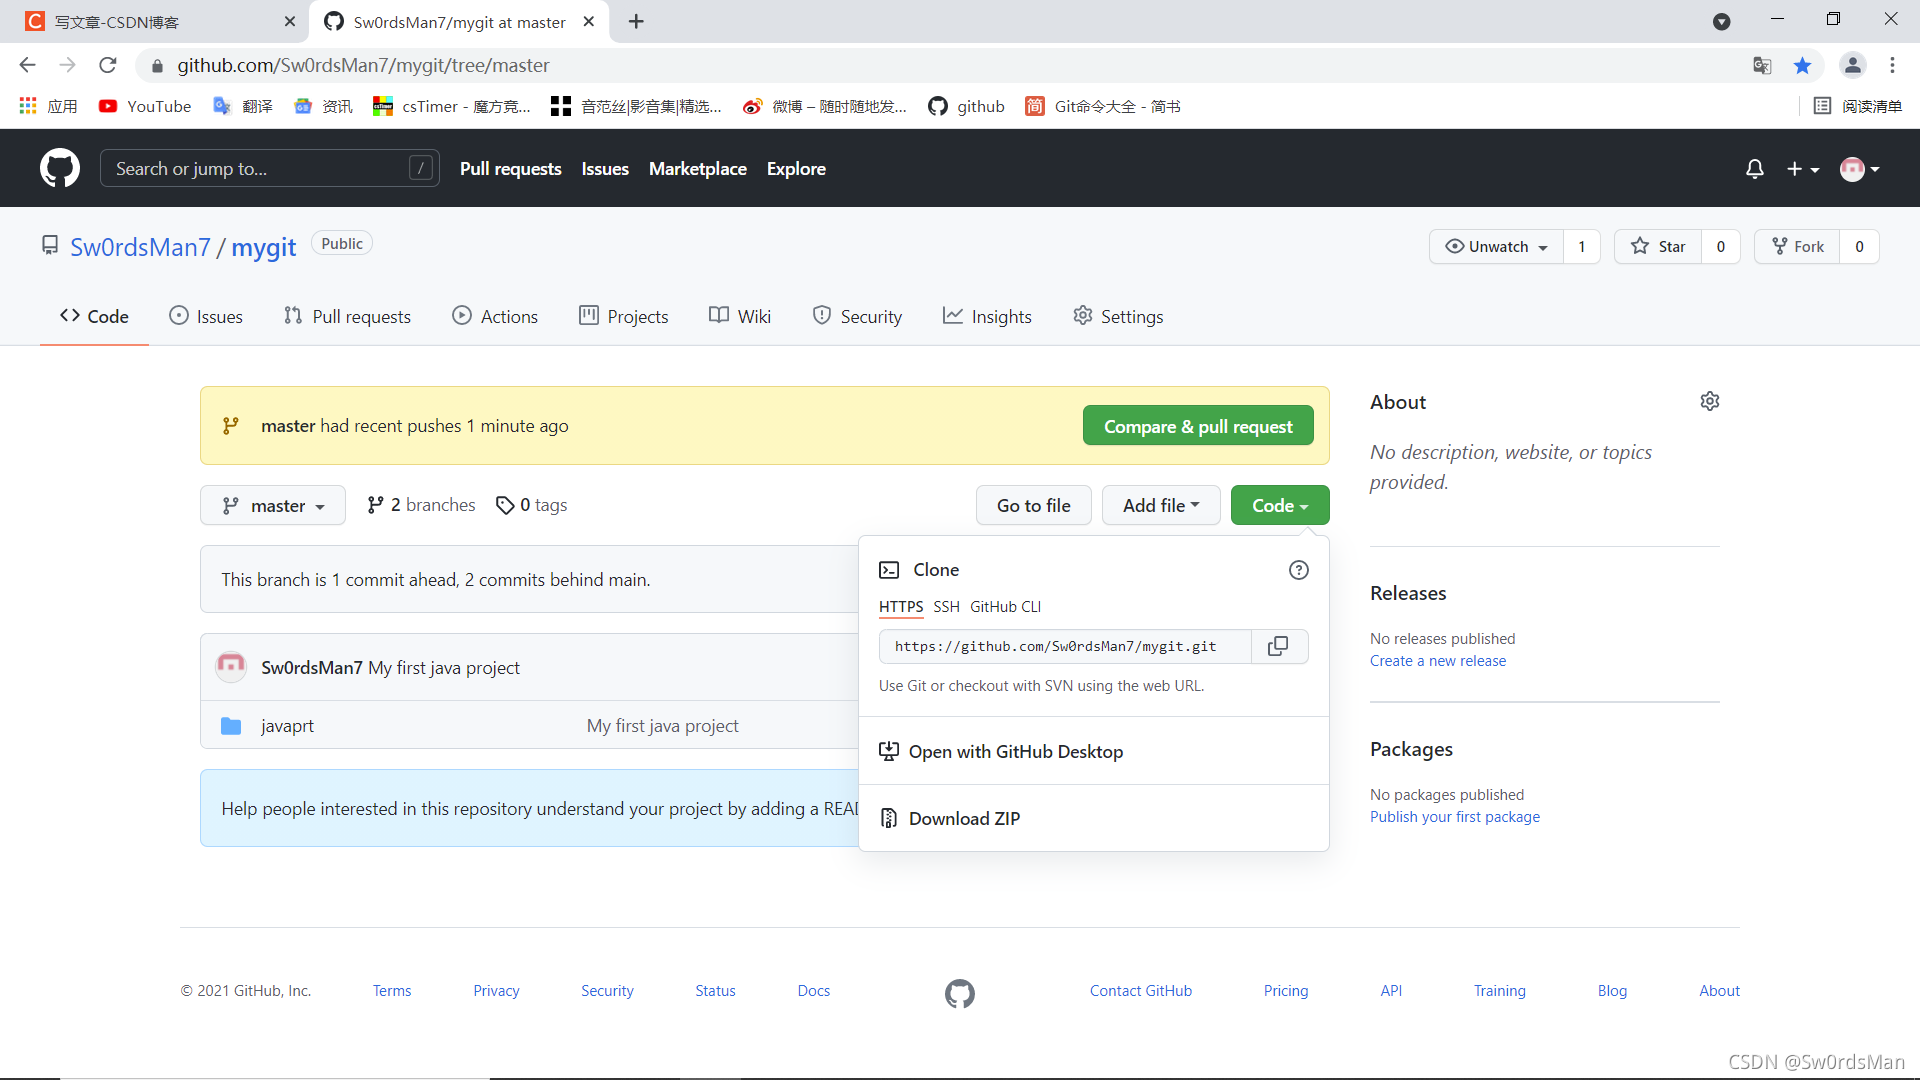Open the Pull requests repository tab
Image resolution: width=1920 pixels, height=1080 pixels.
click(347, 316)
